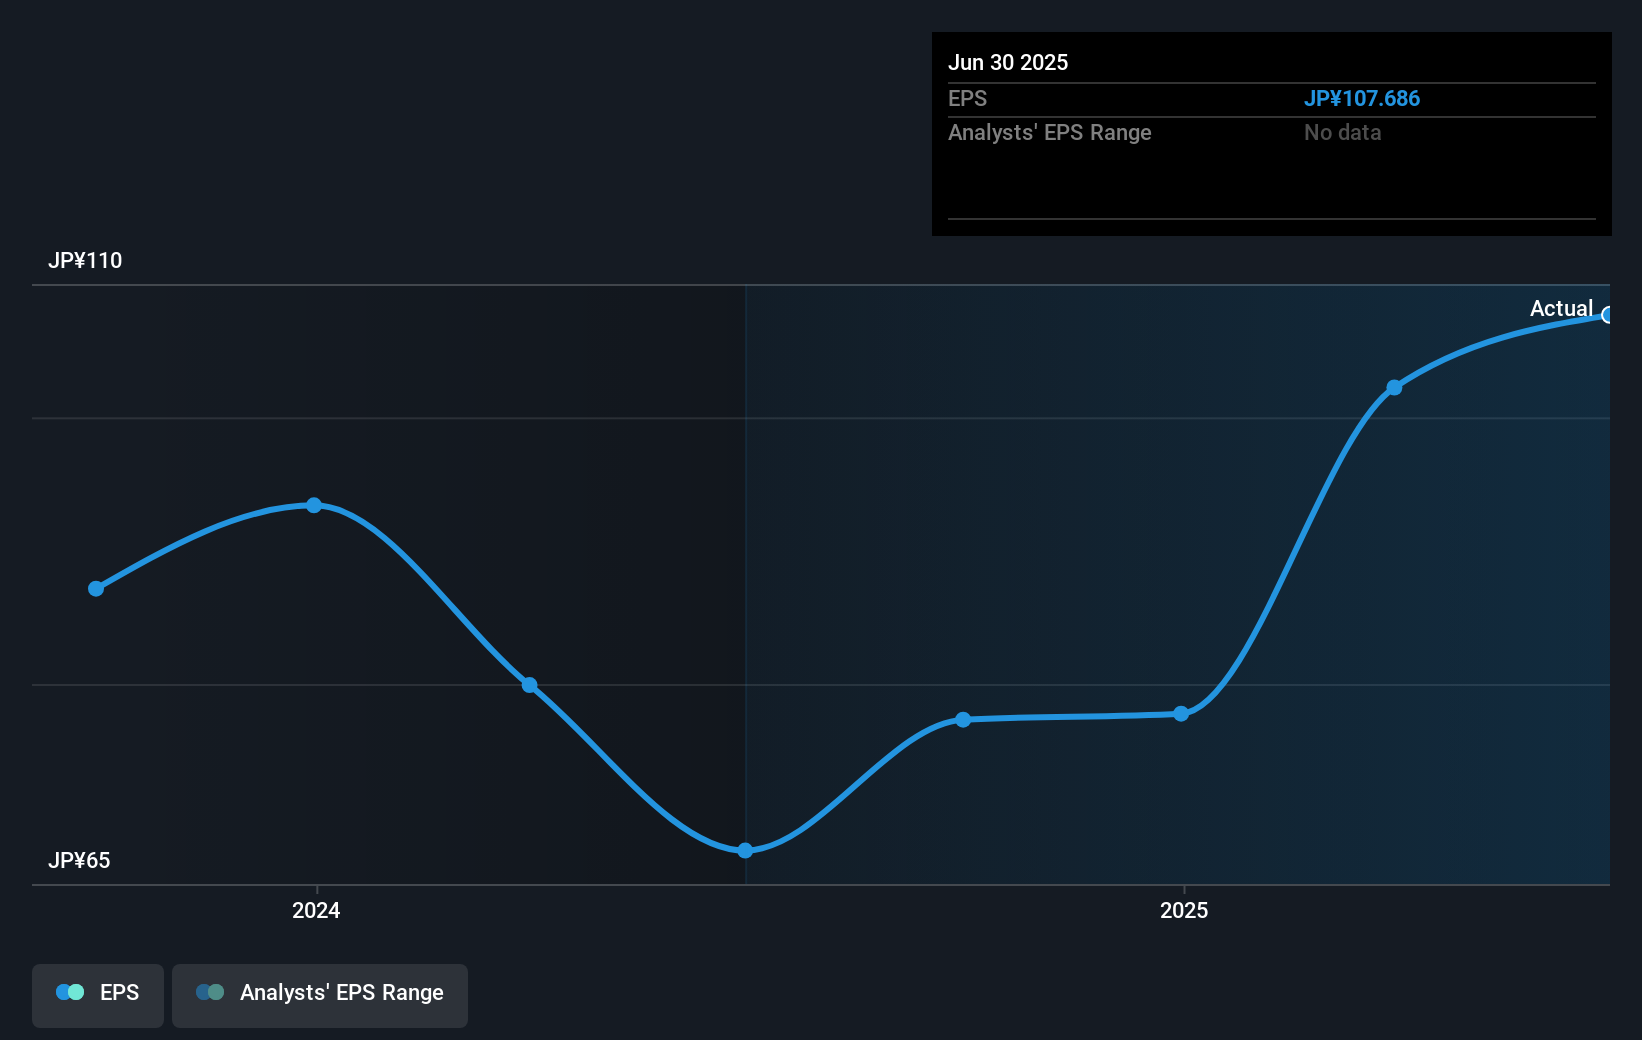Click the Analysts' EPS Range legend dot
1642x1040 pixels.
tap(210, 992)
